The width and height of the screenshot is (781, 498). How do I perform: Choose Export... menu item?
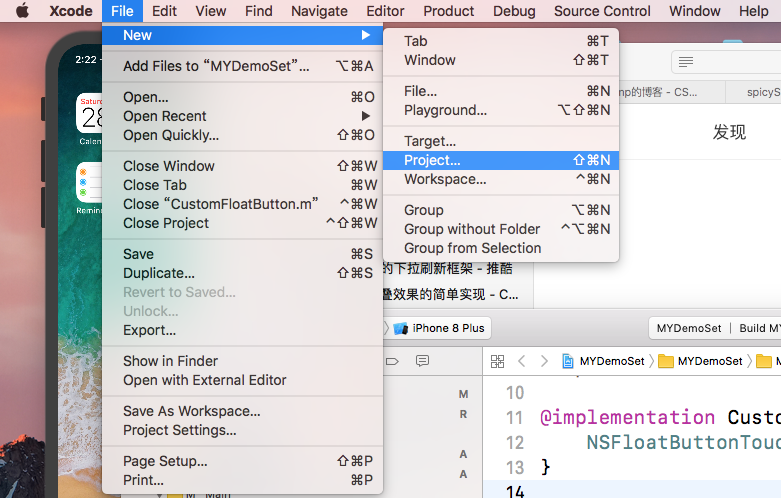click(243, 330)
